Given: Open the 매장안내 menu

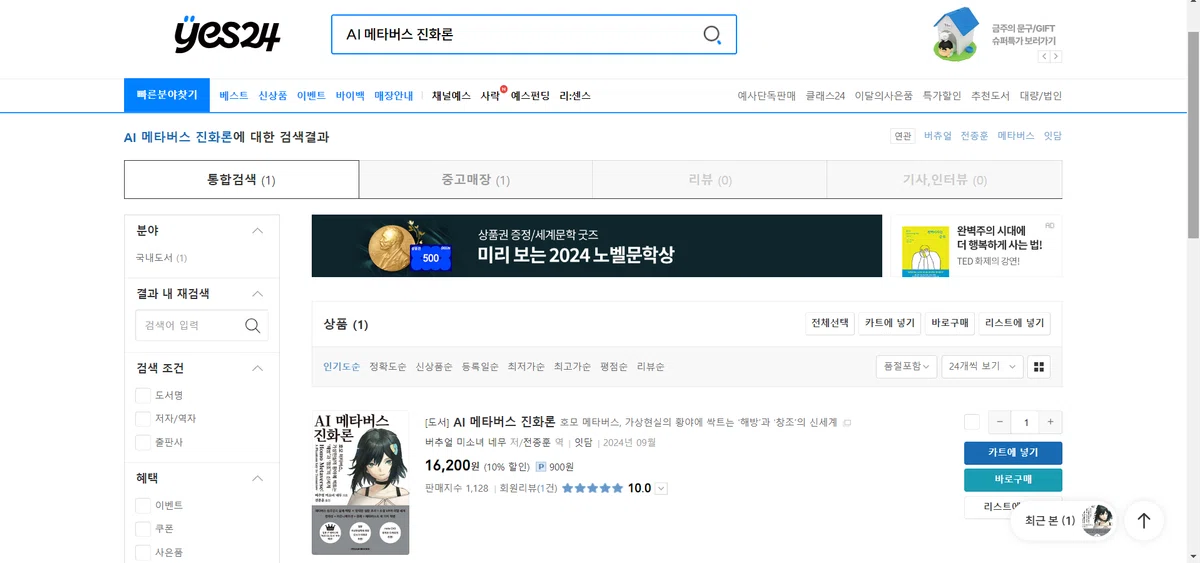Looking at the screenshot, I should pos(394,96).
